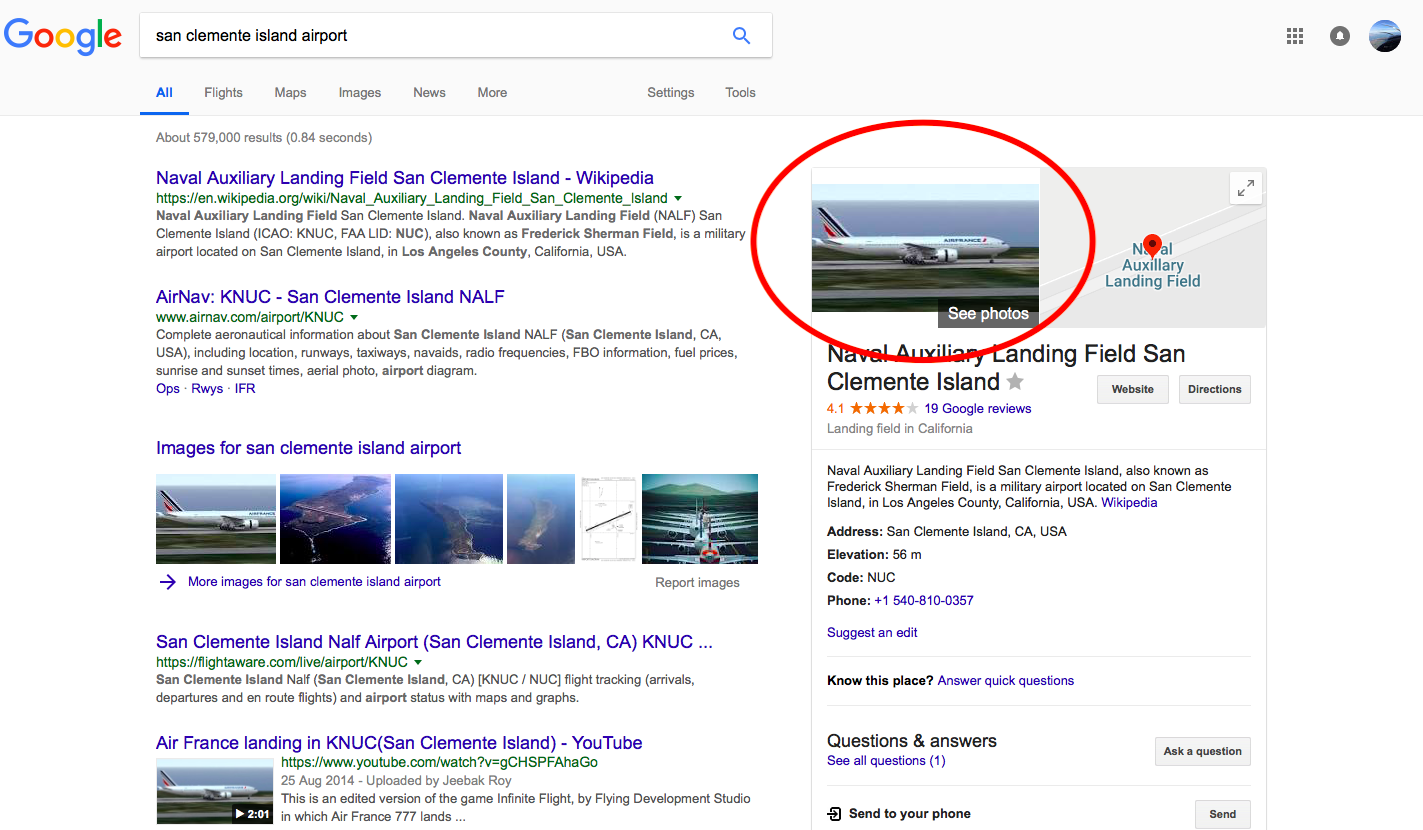1423x830 pixels.
Task: Open the small distant island image thumbnail
Action: tap(541, 519)
